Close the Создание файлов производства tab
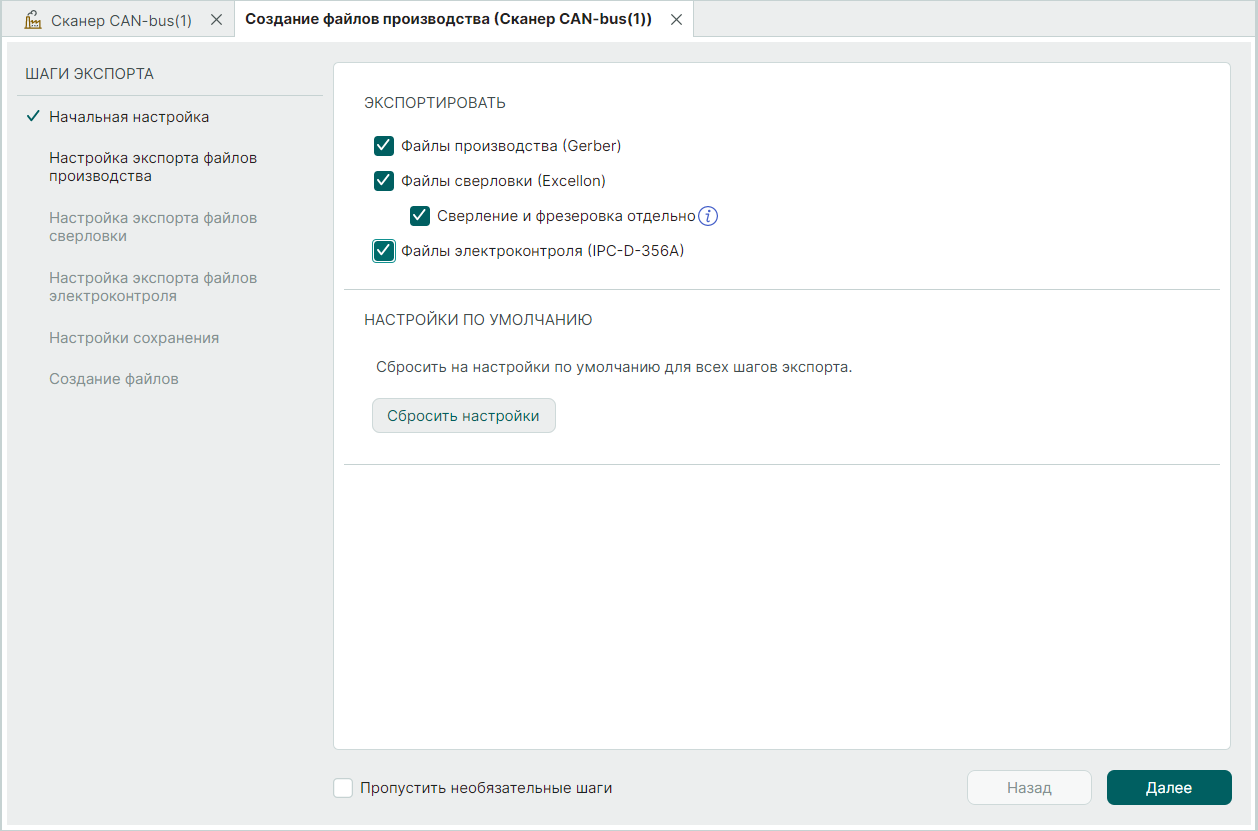The image size is (1258, 831). click(676, 20)
